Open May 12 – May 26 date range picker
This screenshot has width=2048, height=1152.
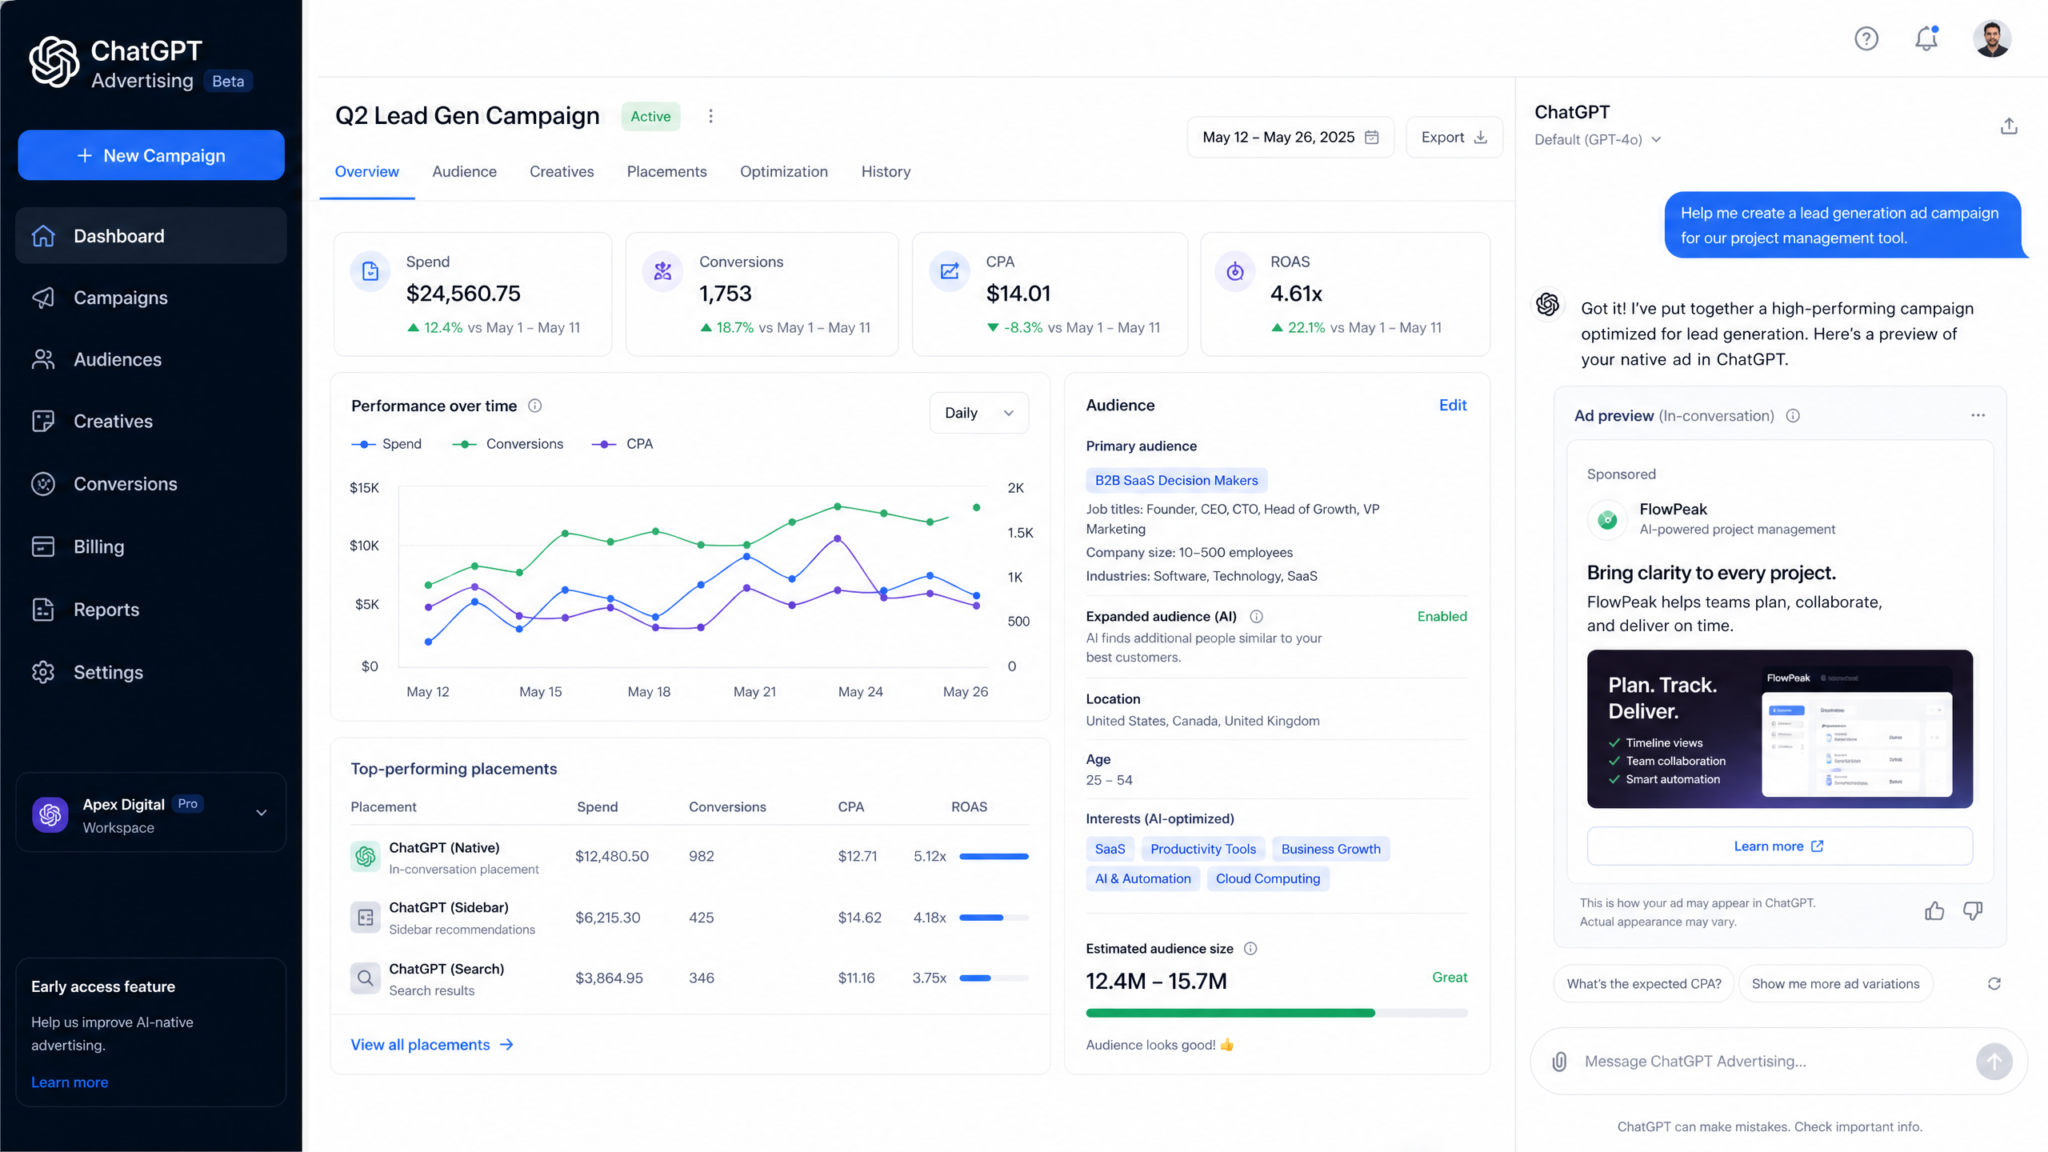pos(1290,137)
